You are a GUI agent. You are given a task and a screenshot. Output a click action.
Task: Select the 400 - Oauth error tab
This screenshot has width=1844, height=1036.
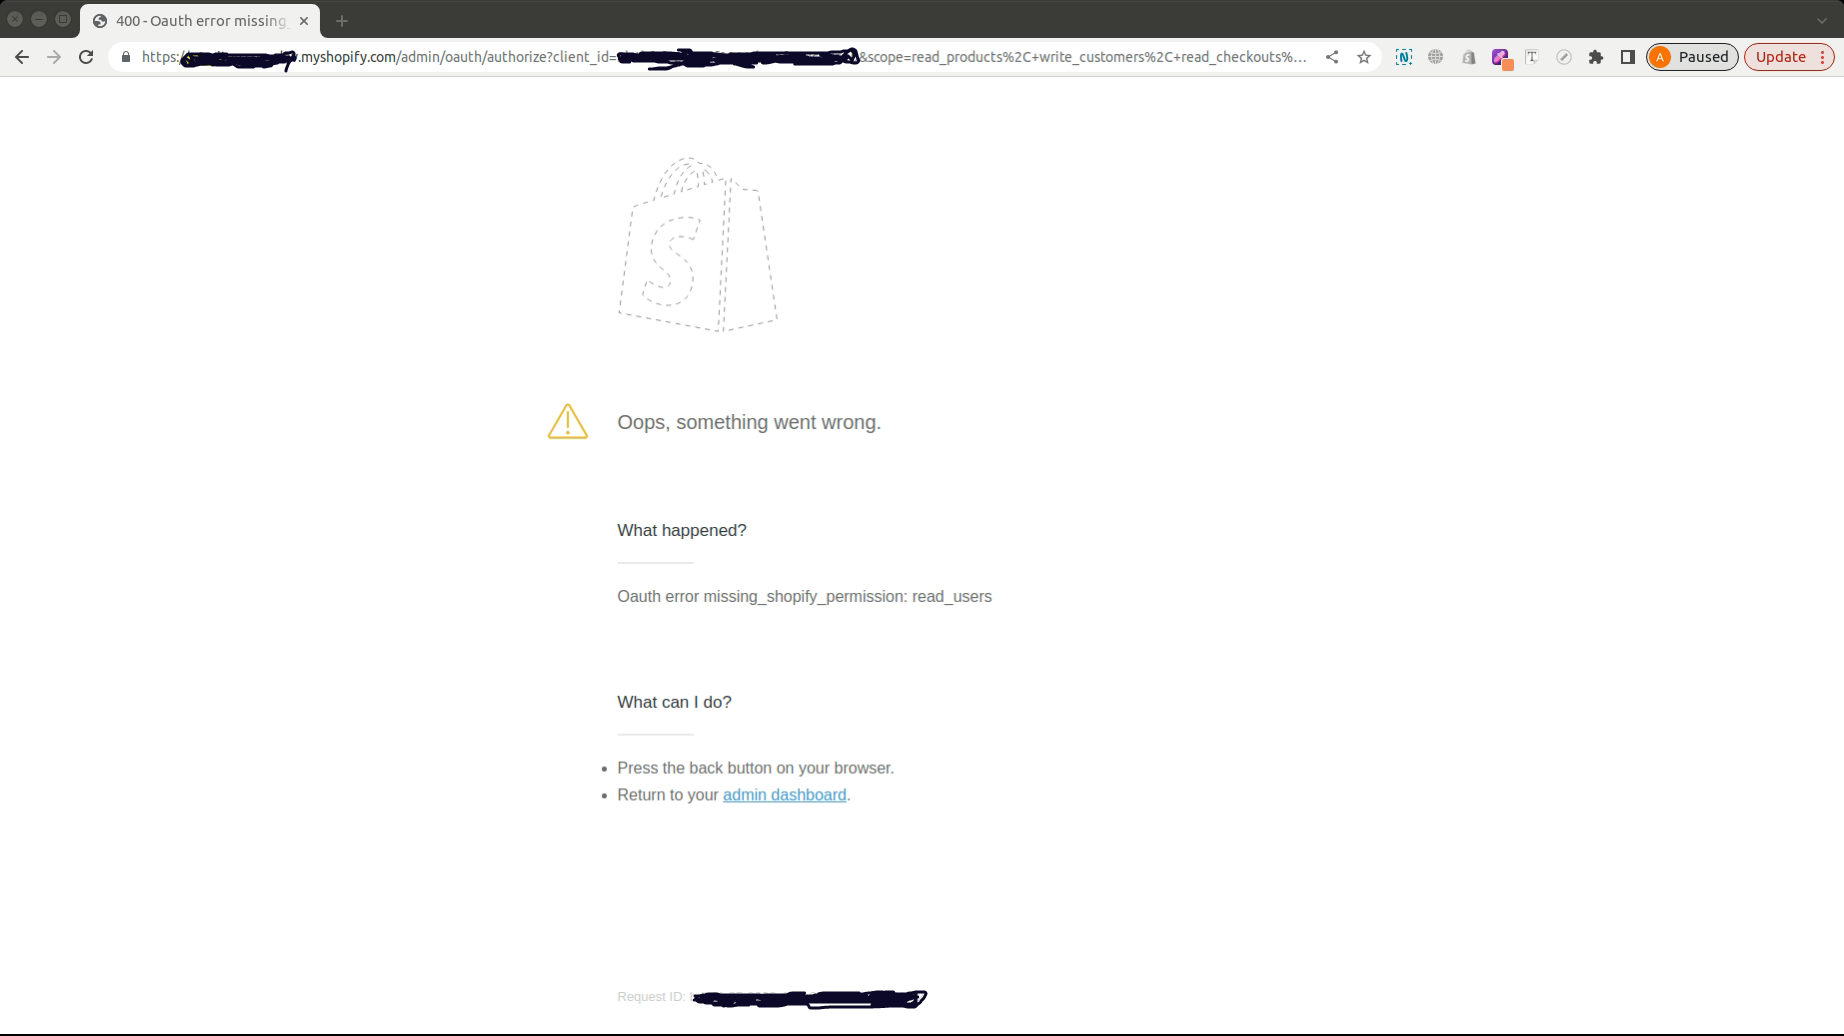(200, 21)
